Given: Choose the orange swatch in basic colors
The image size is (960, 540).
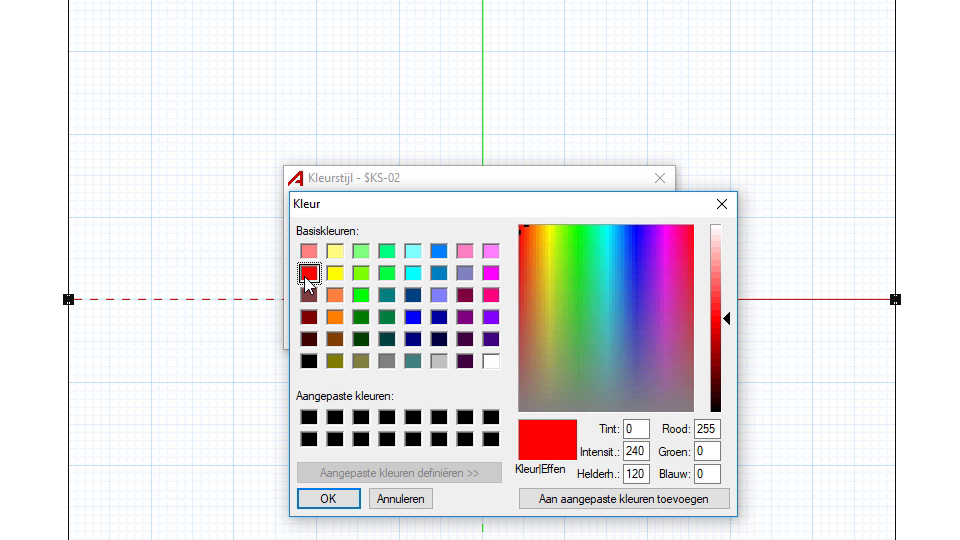Looking at the screenshot, I should (x=336, y=317).
